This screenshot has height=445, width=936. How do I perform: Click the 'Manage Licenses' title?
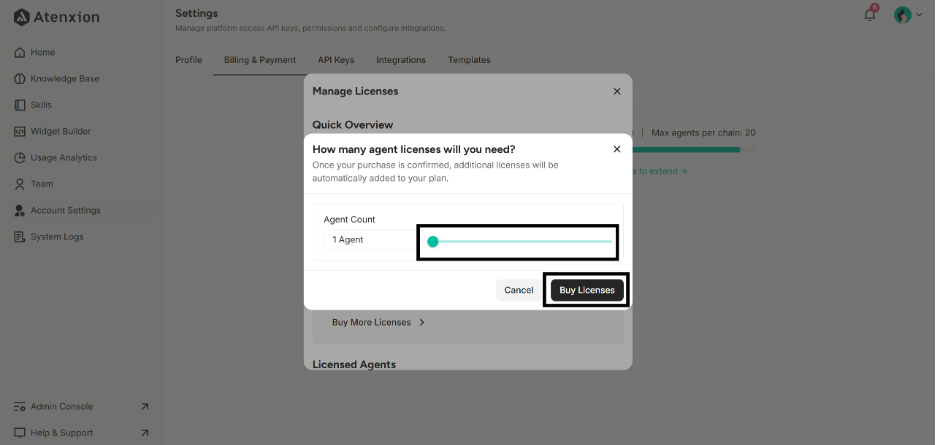pos(355,91)
